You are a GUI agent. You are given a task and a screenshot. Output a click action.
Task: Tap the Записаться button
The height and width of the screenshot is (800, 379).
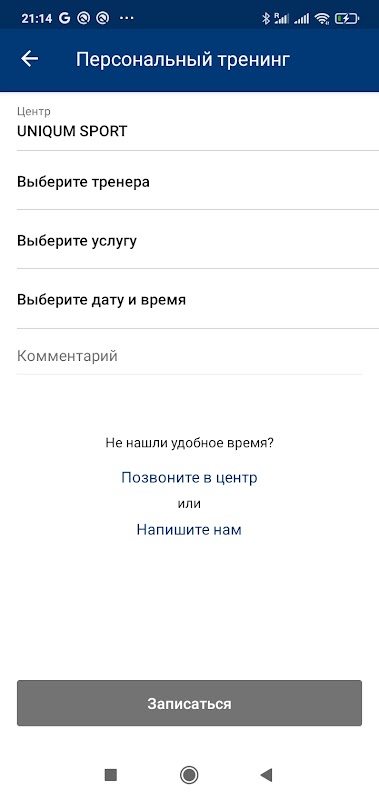(x=189, y=703)
